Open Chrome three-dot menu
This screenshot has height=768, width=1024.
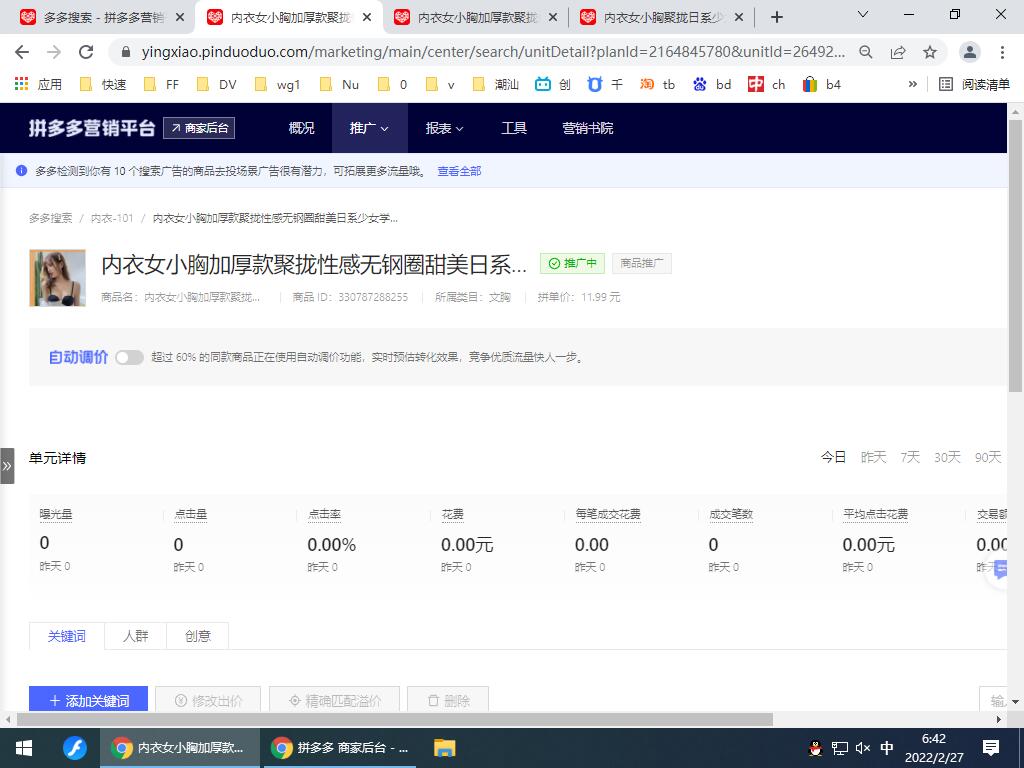[1002, 52]
